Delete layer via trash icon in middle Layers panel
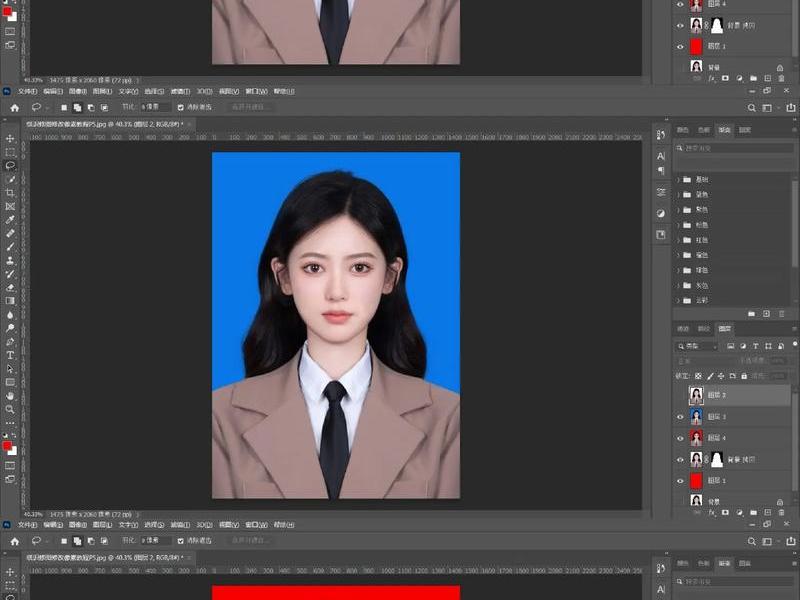This screenshot has width=800, height=600. (x=781, y=512)
